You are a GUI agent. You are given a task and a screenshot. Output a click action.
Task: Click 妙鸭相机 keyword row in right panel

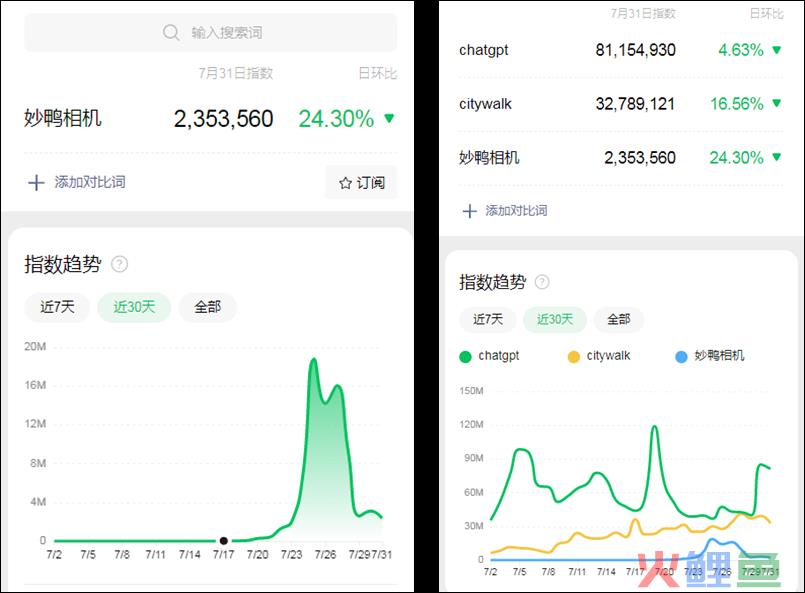click(x=620, y=158)
